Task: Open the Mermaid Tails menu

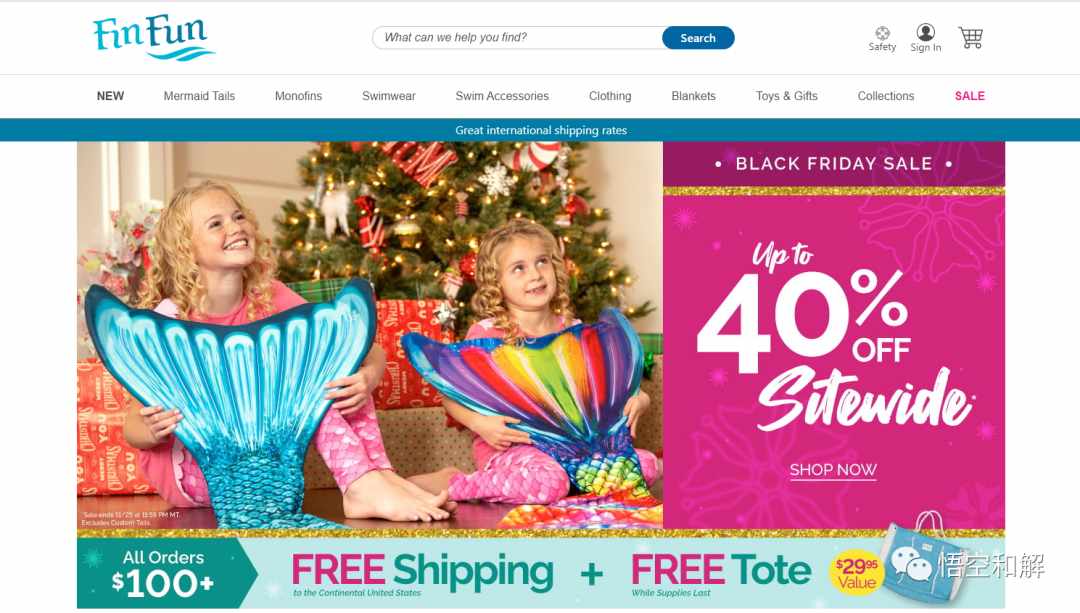Action: tap(199, 96)
